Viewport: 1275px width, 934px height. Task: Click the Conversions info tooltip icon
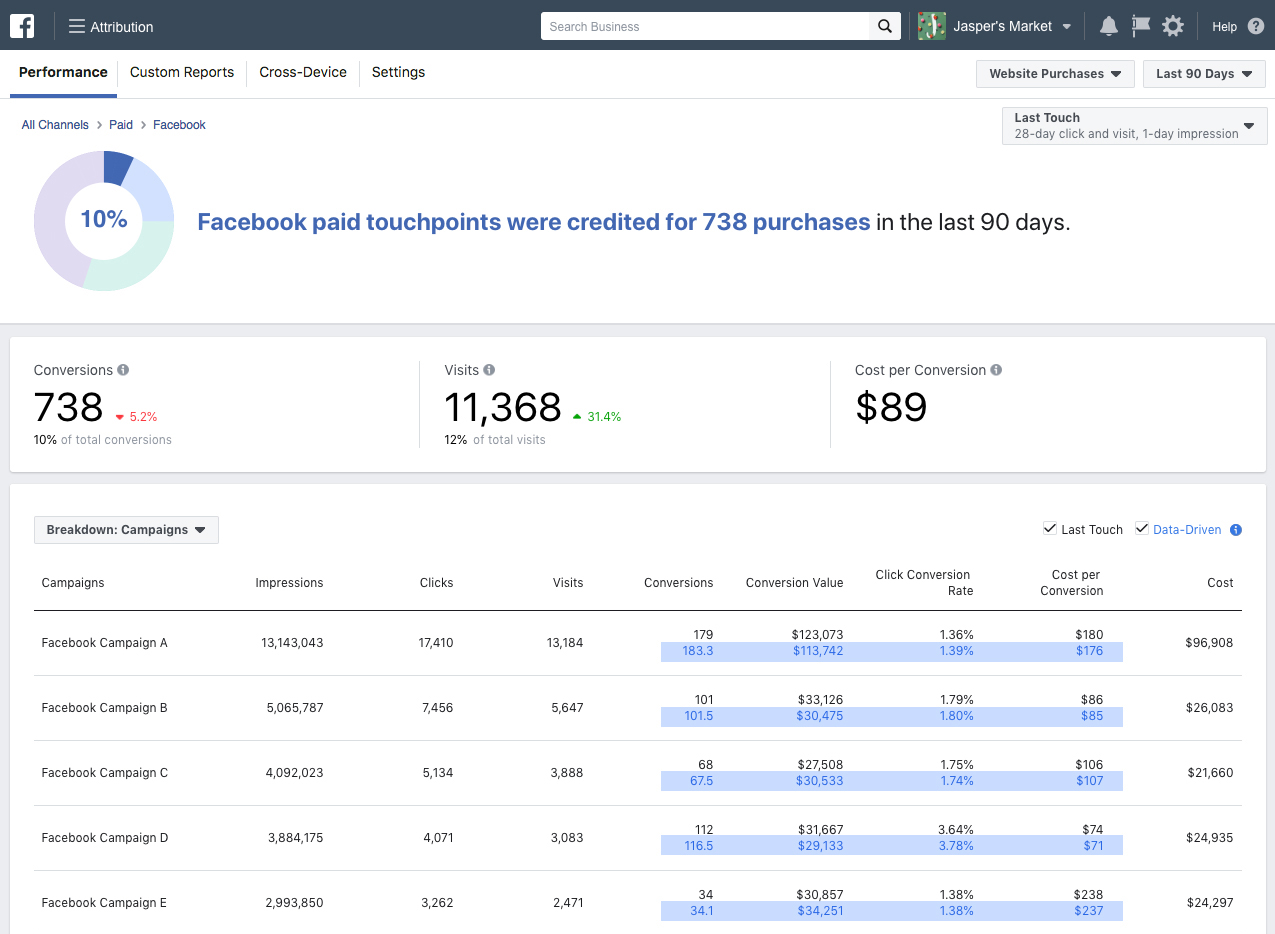click(122, 369)
